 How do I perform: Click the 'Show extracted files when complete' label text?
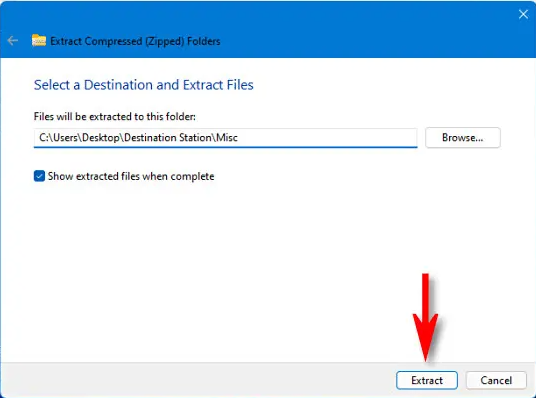point(131,176)
